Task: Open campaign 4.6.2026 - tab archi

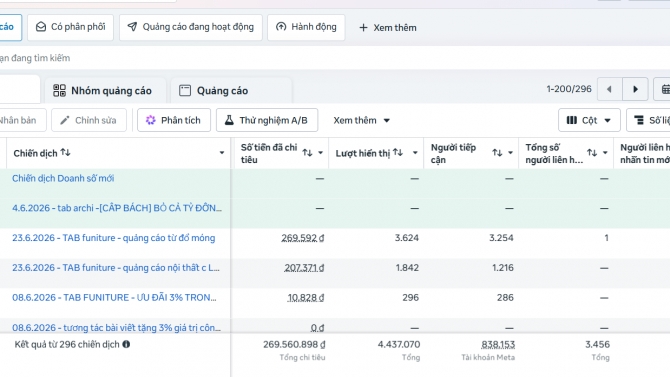Action: [x=117, y=208]
